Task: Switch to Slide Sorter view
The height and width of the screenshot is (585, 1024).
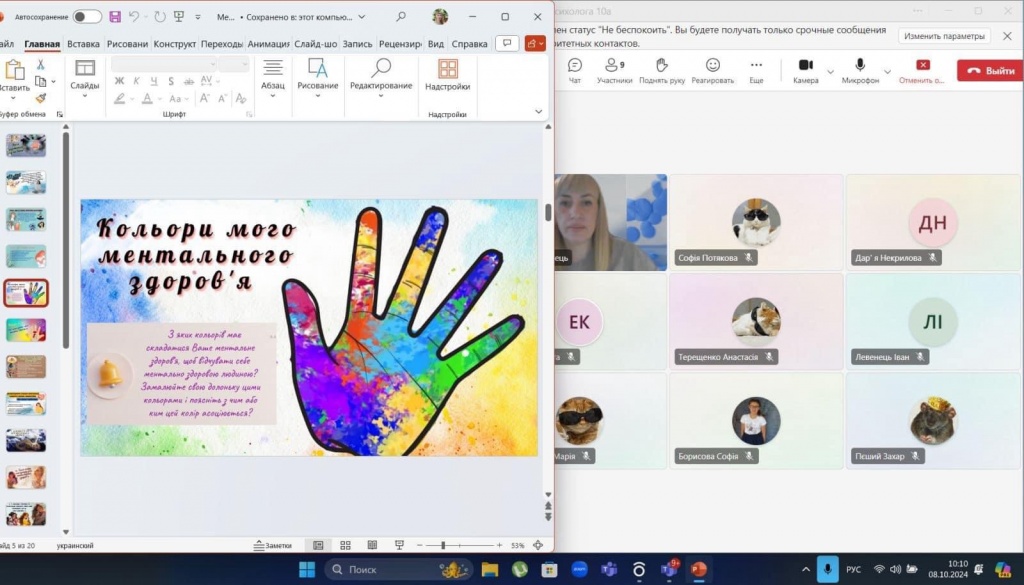Action: coord(345,545)
